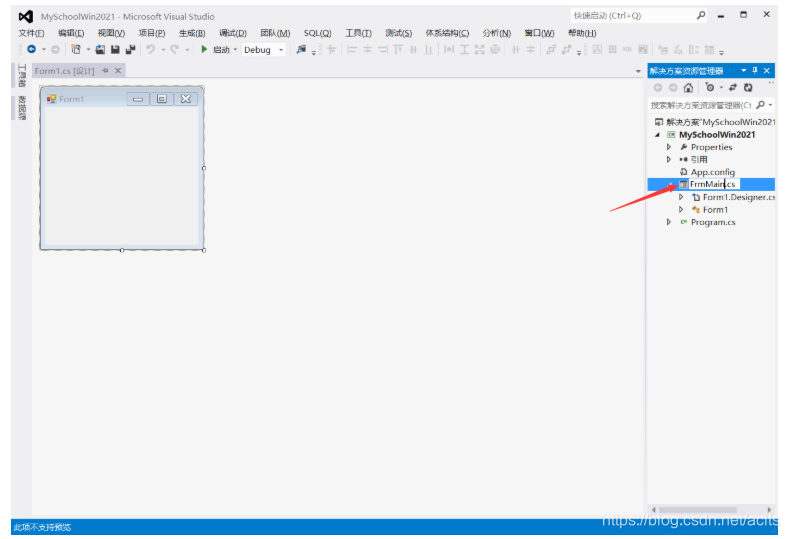790x539 pixels.
Task: Expand the Form1 class node
Action: point(681,210)
